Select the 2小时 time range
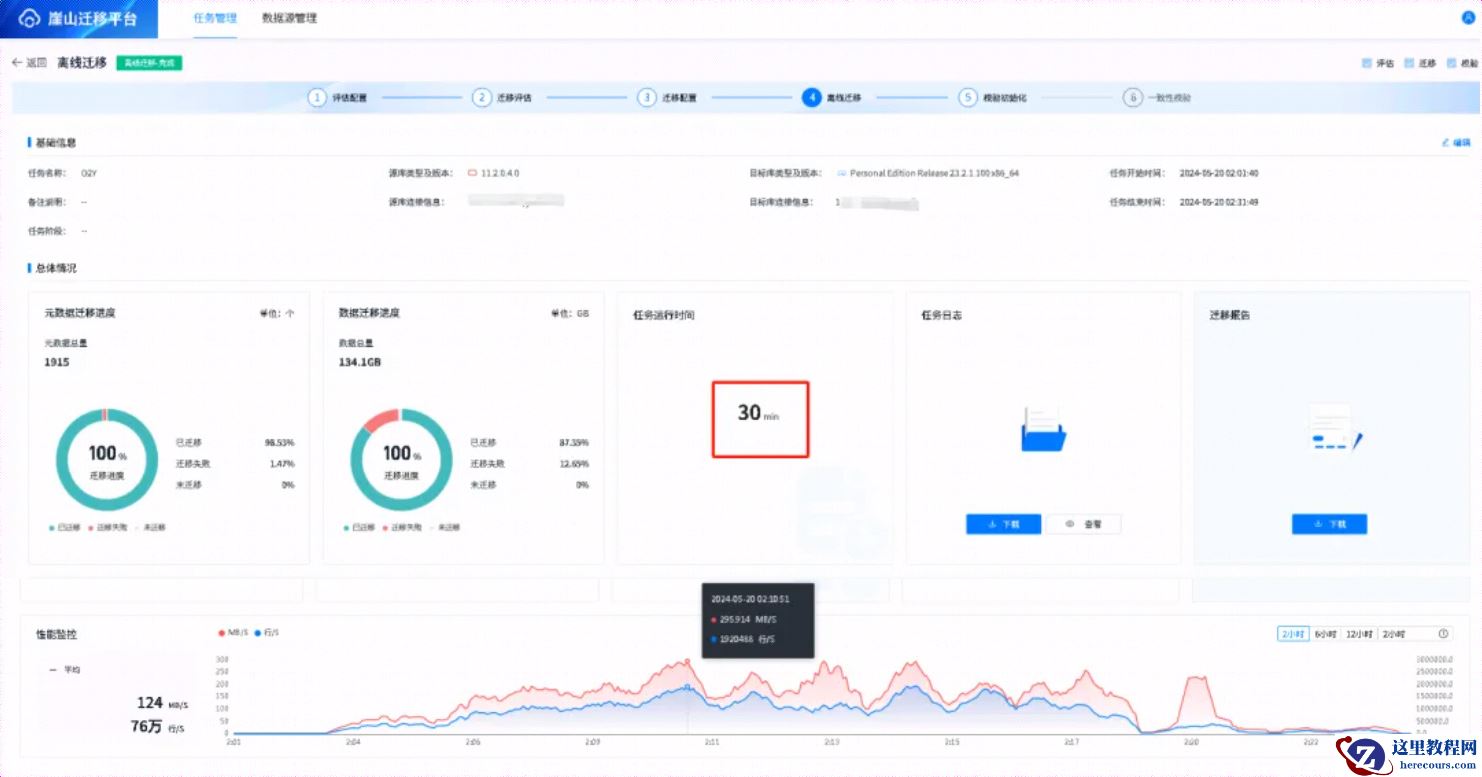This screenshot has height=777, width=1482. tap(1292, 634)
